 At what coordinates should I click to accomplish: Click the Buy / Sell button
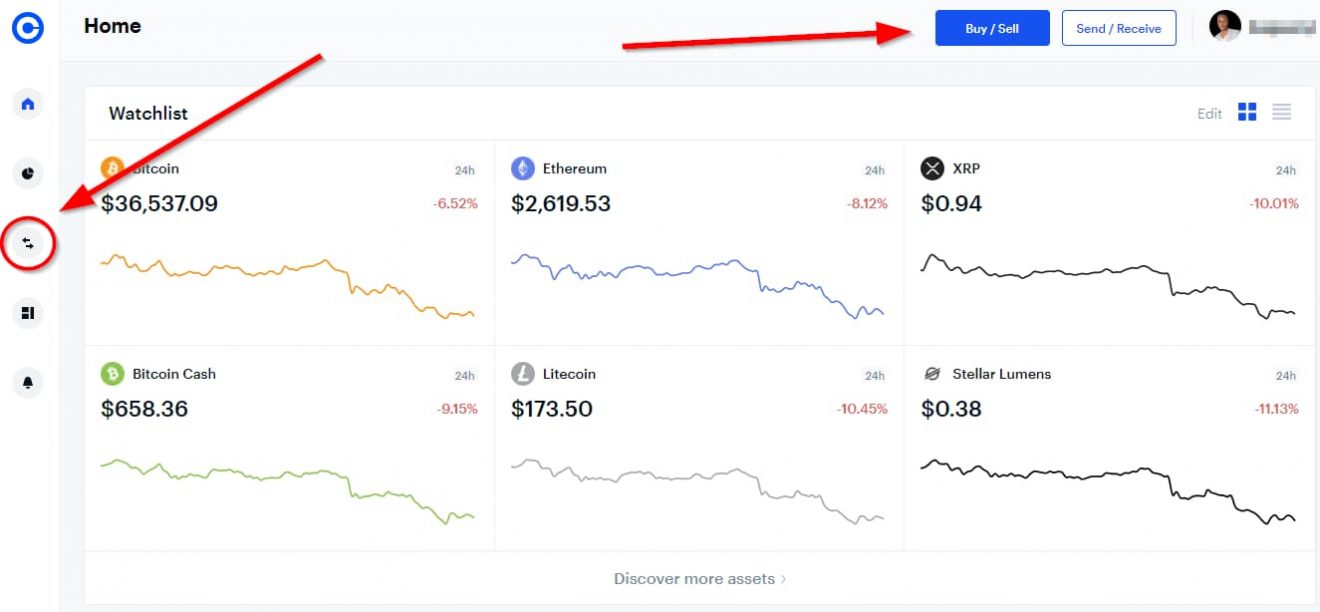pyautogui.click(x=992, y=28)
